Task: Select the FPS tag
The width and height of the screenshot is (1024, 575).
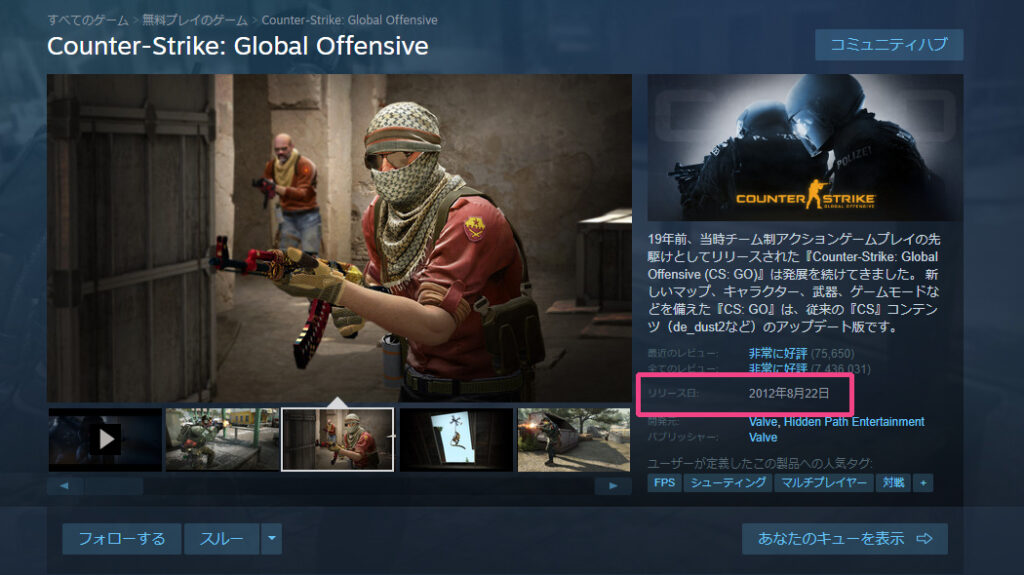Action: 664,483
